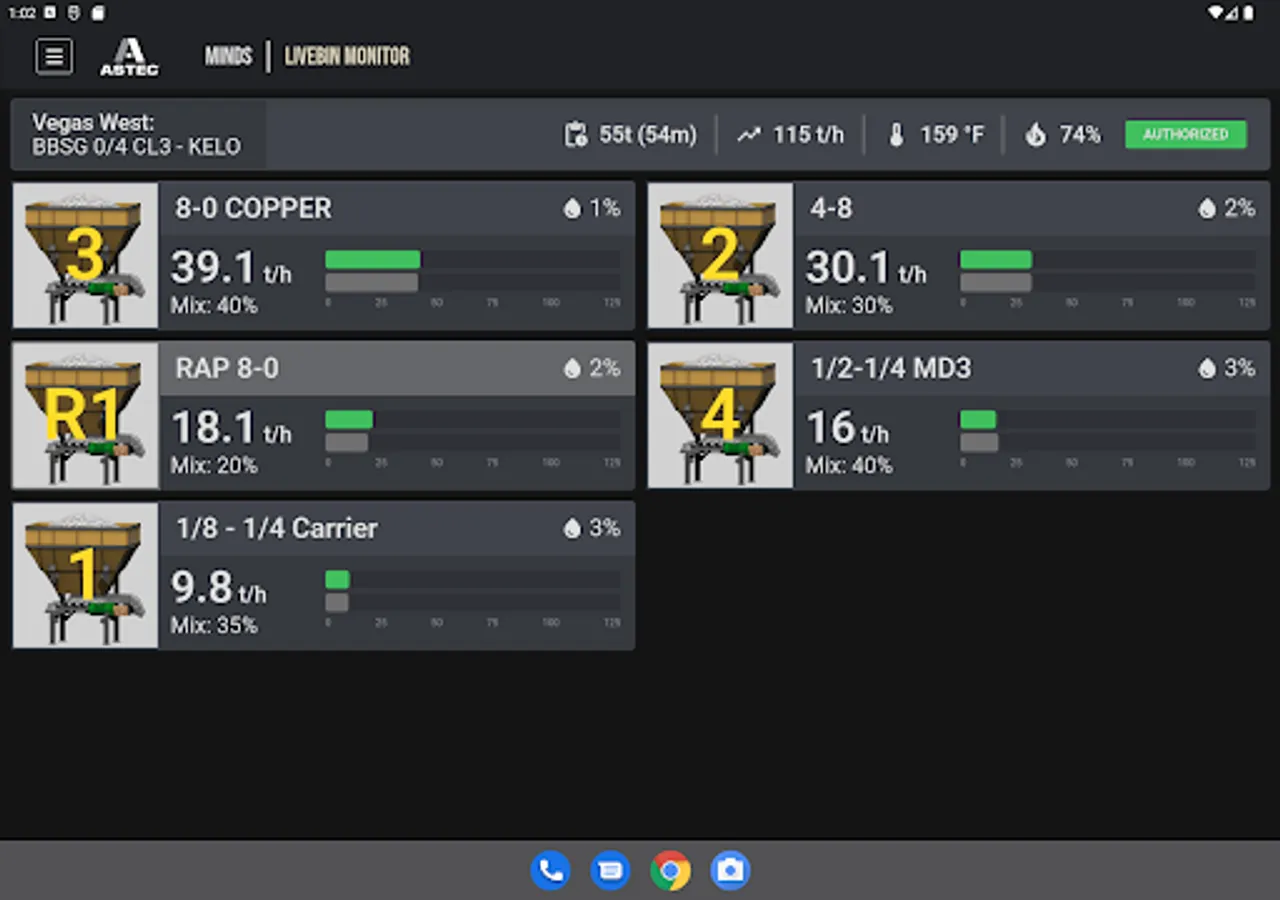The image size is (1280, 900).
Task: Click the 39.1 t/h rate value
Action: tap(231, 268)
